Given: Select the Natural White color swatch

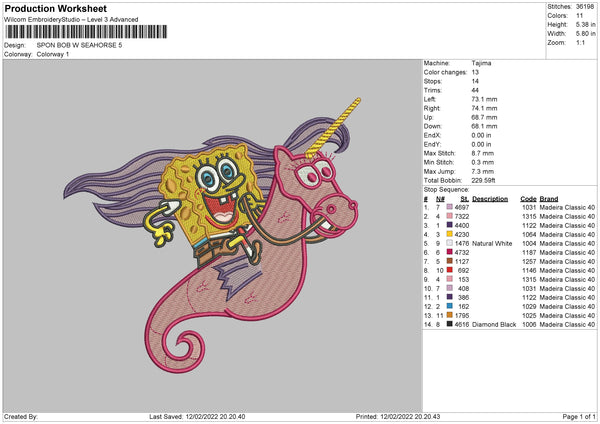Looking at the screenshot, I should tap(449, 243).
